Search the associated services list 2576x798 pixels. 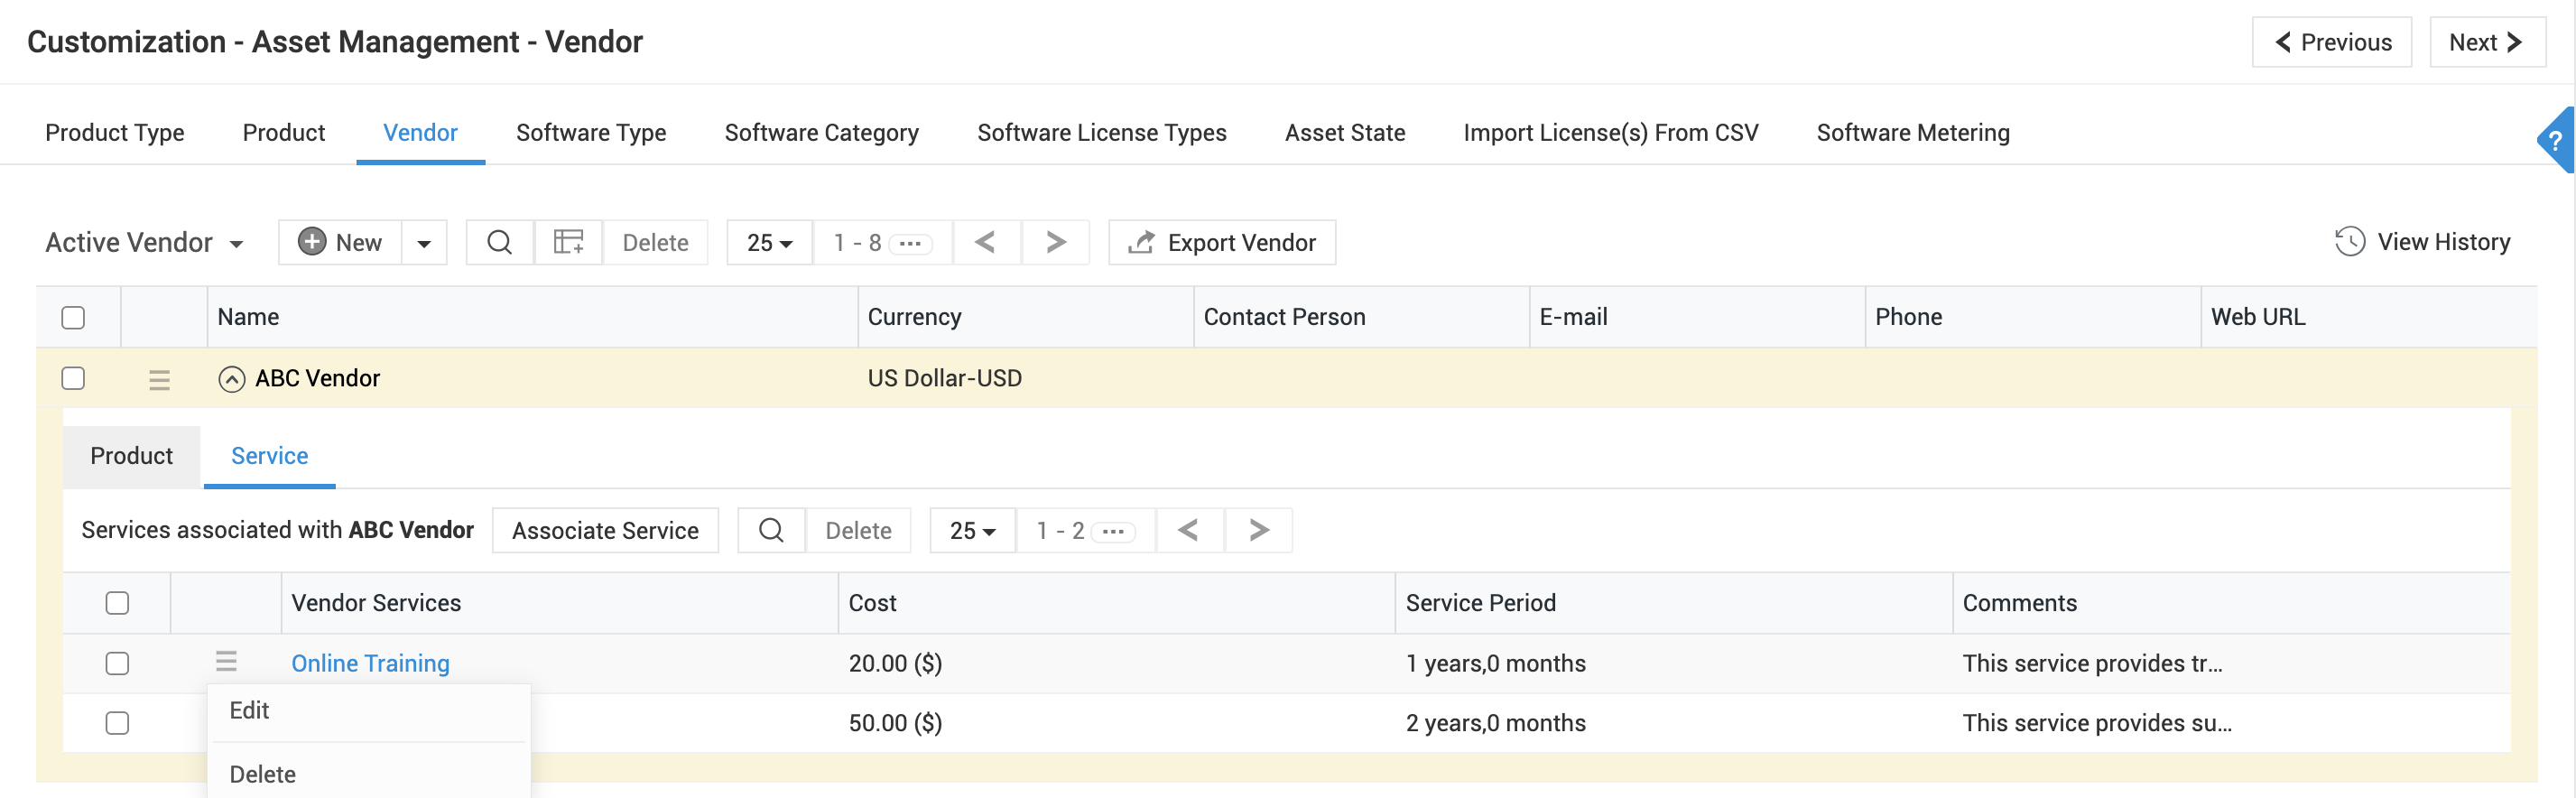[771, 530]
